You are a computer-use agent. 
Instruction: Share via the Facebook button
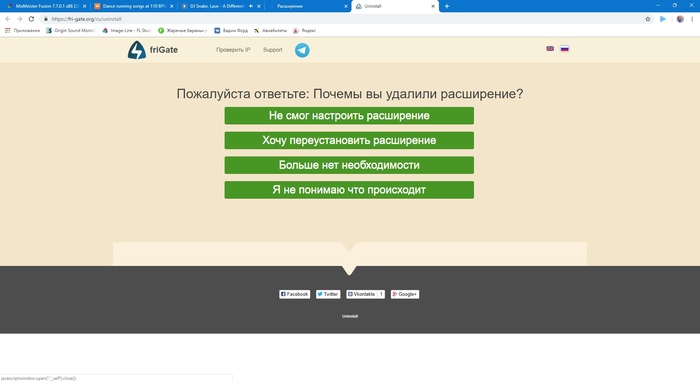295,294
